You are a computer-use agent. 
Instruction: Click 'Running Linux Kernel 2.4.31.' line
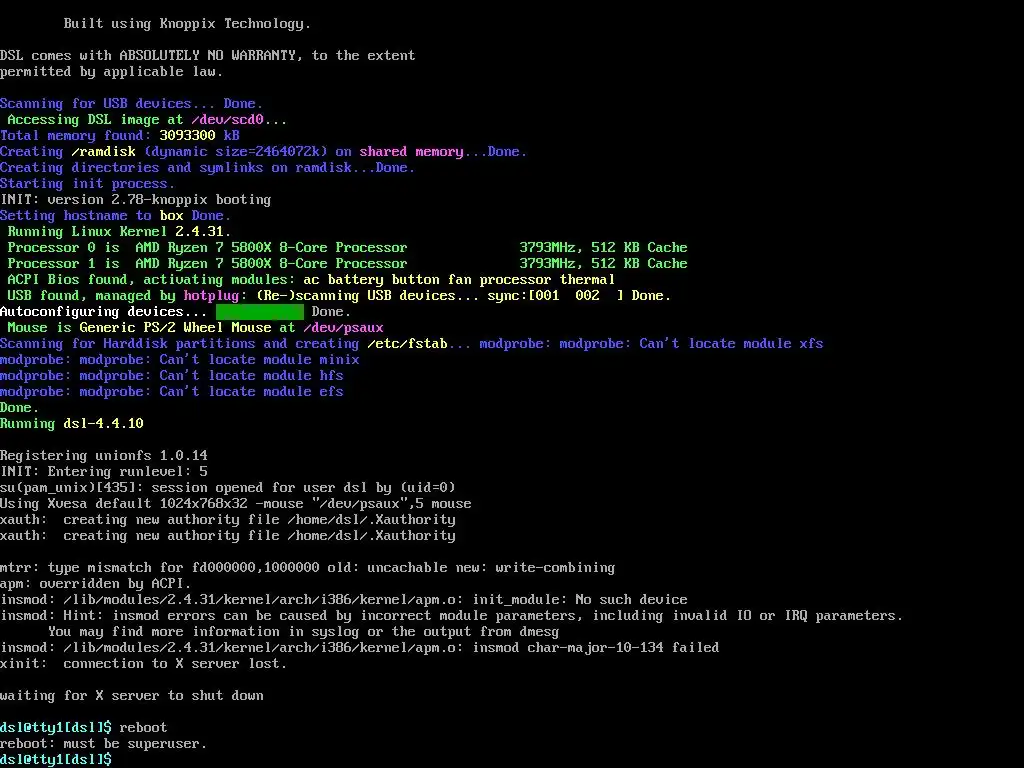(x=119, y=232)
